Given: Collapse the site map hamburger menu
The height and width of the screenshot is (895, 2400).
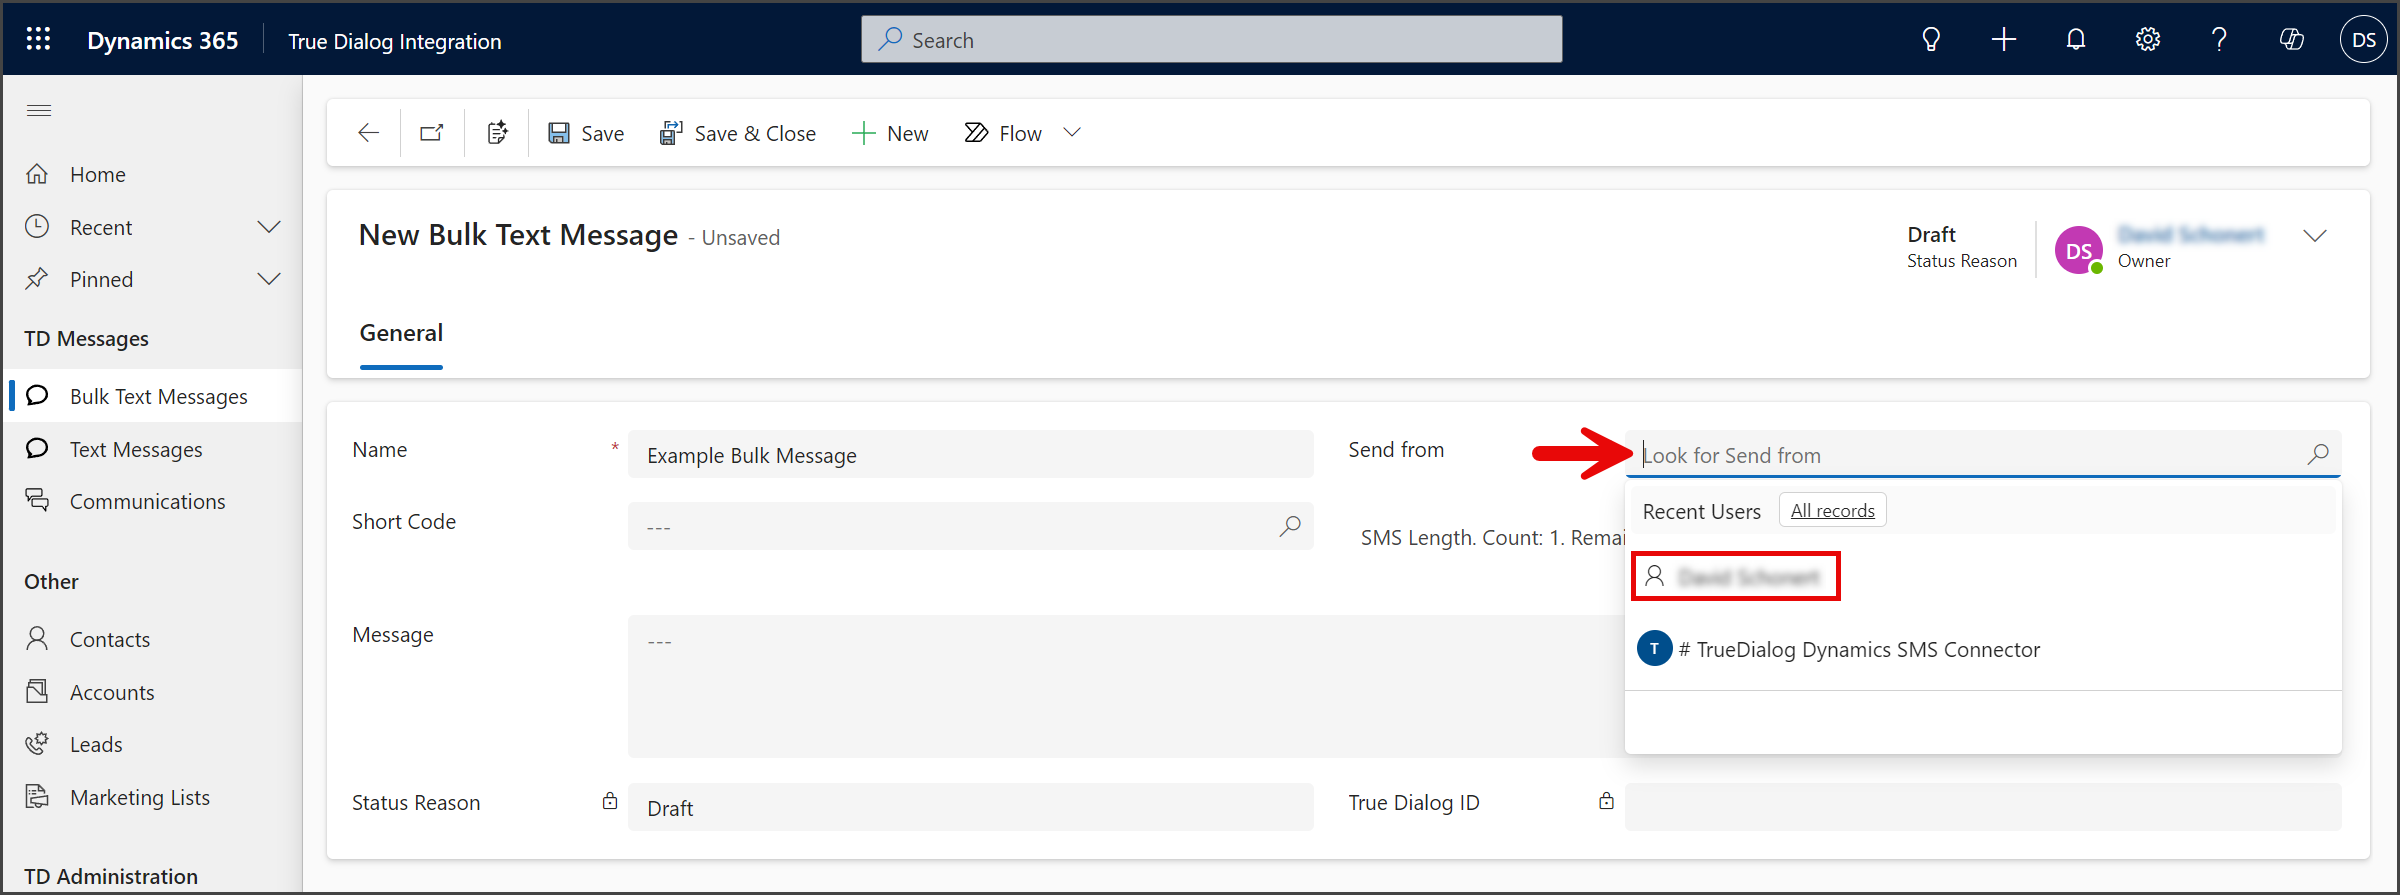Looking at the screenshot, I should (x=39, y=110).
